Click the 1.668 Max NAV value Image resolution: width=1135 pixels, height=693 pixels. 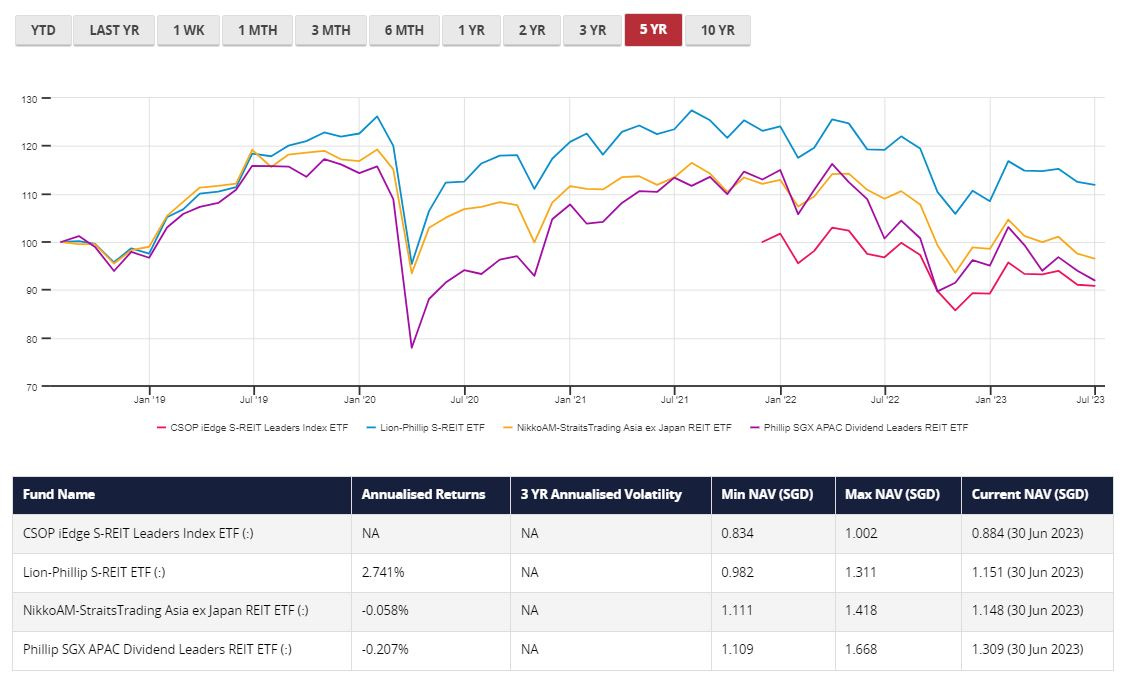[x=861, y=650]
